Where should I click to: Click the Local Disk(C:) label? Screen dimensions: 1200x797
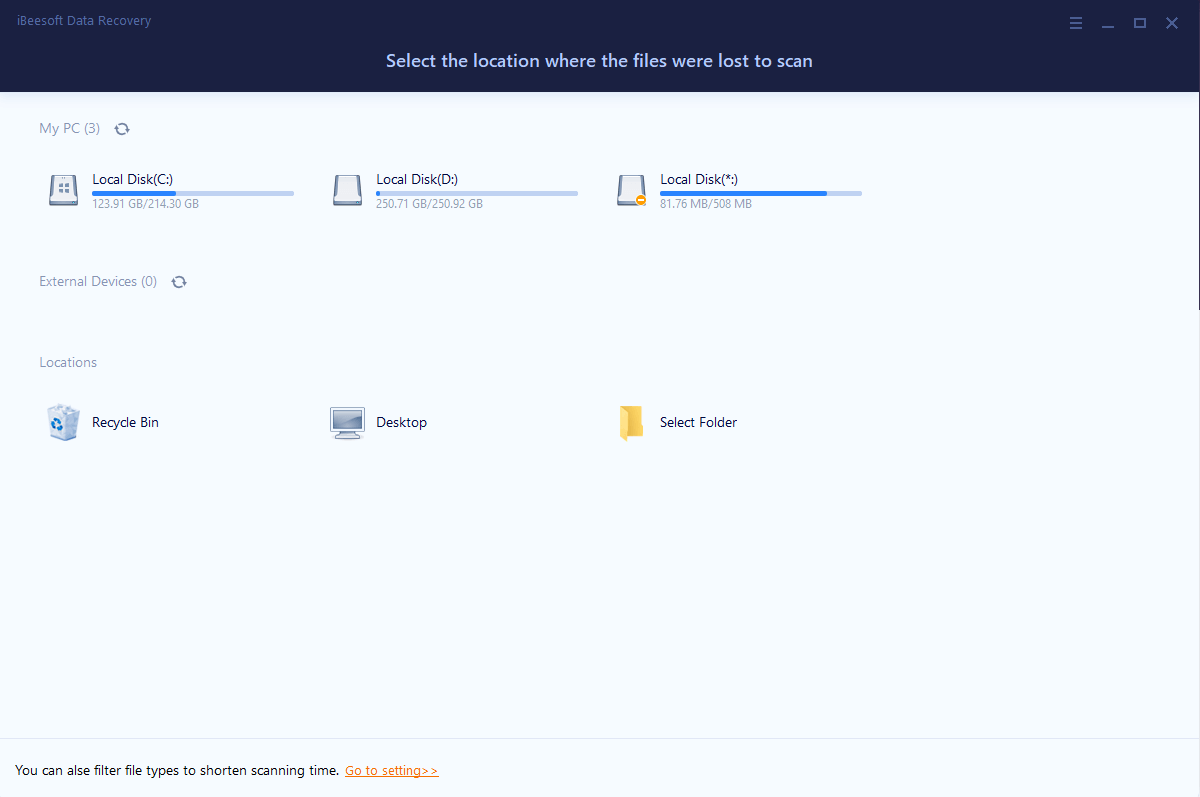click(x=133, y=179)
